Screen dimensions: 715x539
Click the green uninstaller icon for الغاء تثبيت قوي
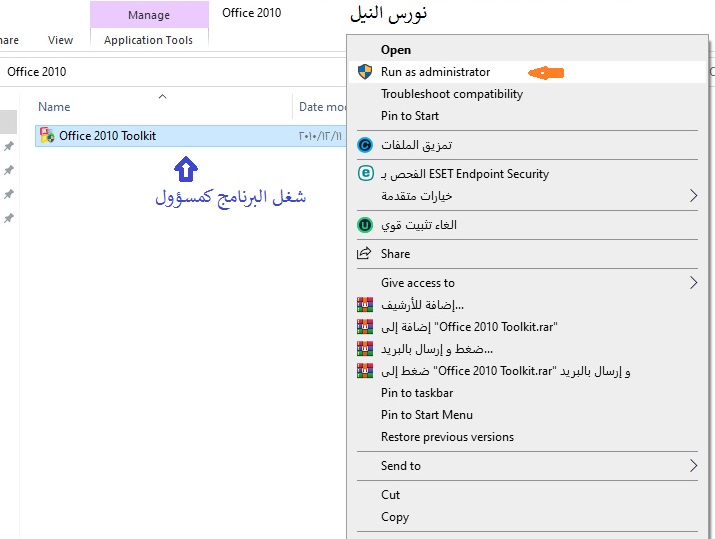[365, 225]
